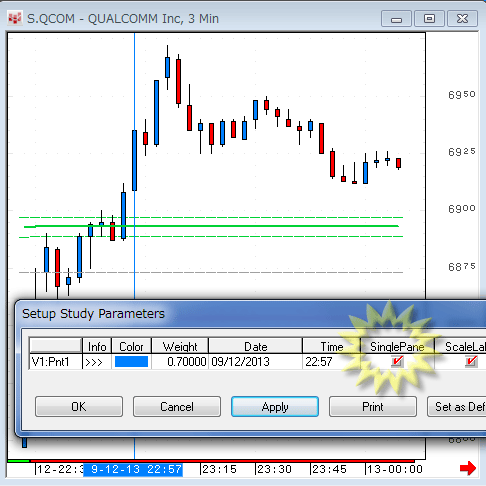Click the red scroll-right arrow

(x=468, y=468)
